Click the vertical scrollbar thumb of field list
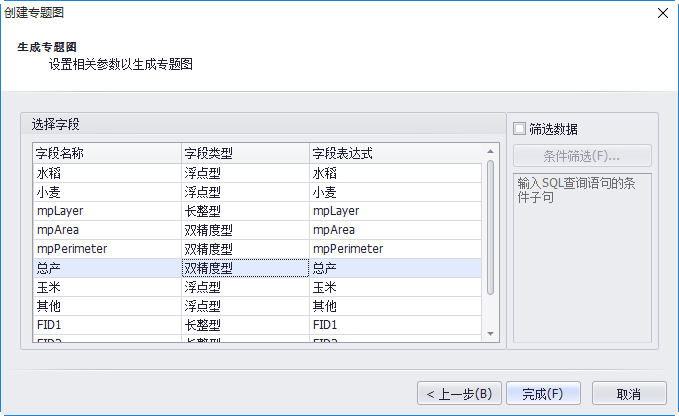The height and width of the screenshot is (416, 679). pyautogui.click(x=490, y=225)
